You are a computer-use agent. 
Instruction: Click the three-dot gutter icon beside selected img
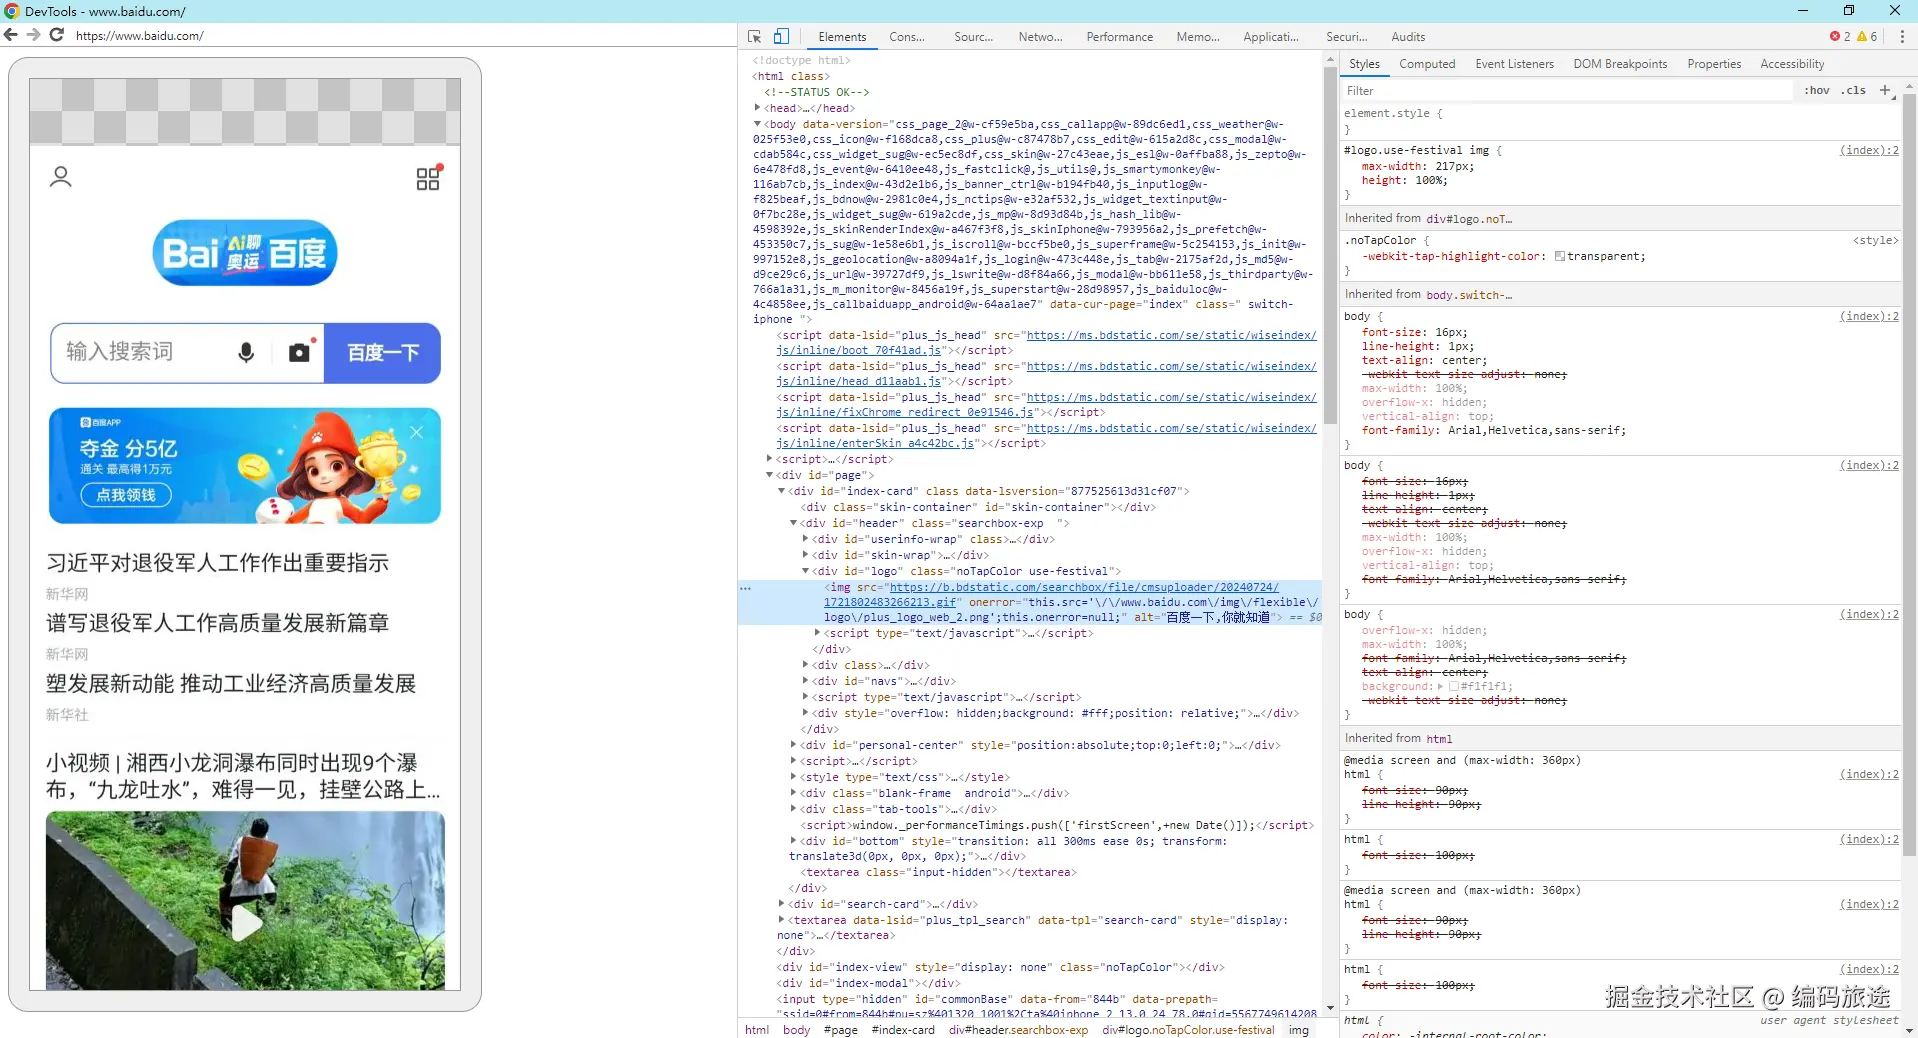pos(745,588)
